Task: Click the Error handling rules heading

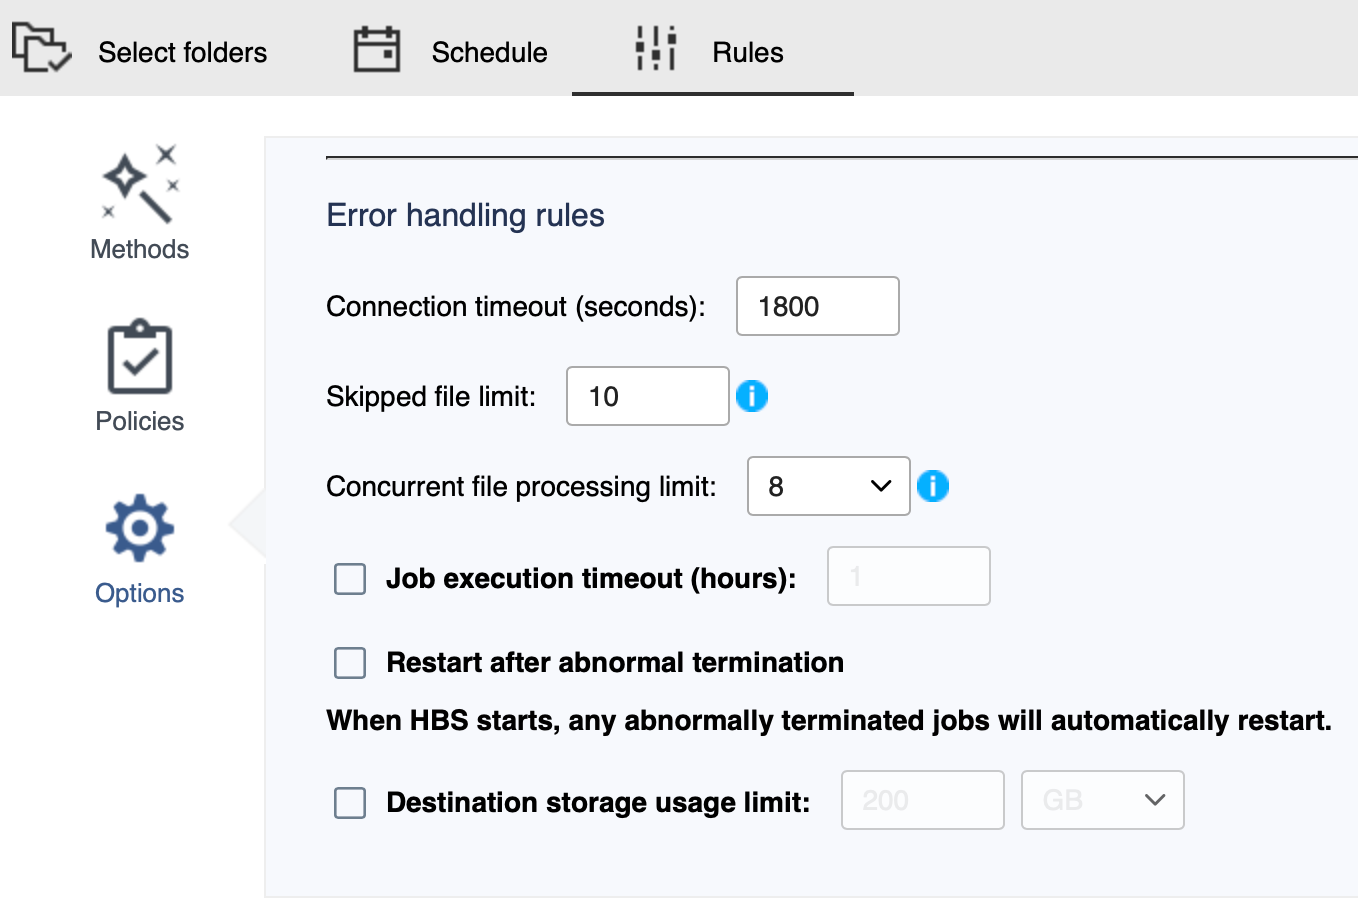Action: (x=466, y=215)
